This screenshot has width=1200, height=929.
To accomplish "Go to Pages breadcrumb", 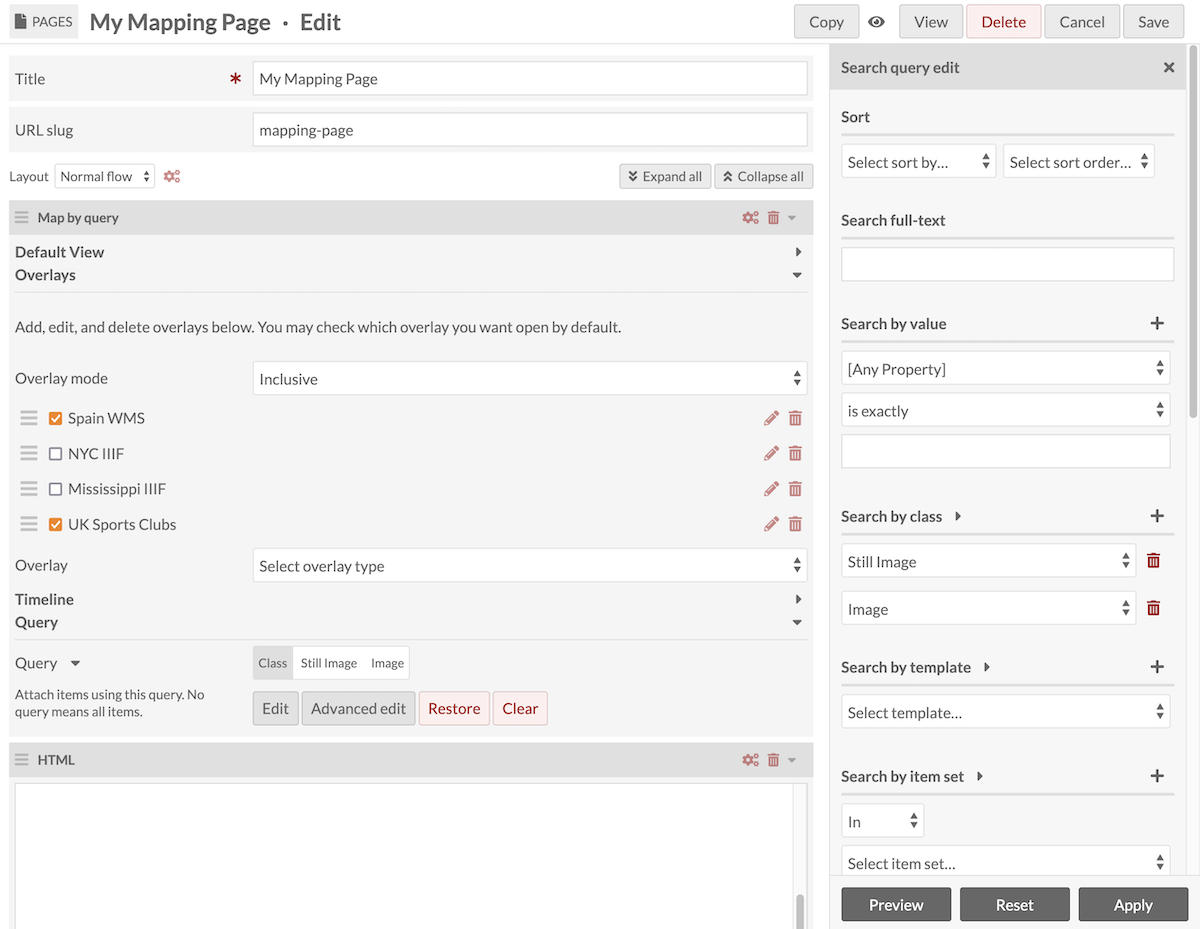I will [44, 21].
